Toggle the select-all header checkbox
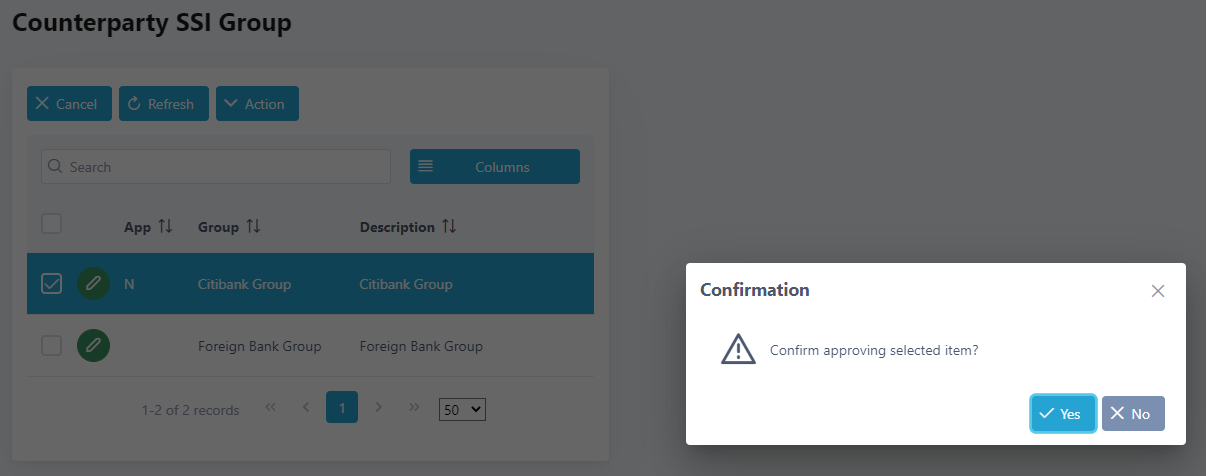Viewport: 1206px width, 476px height. click(51, 224)
